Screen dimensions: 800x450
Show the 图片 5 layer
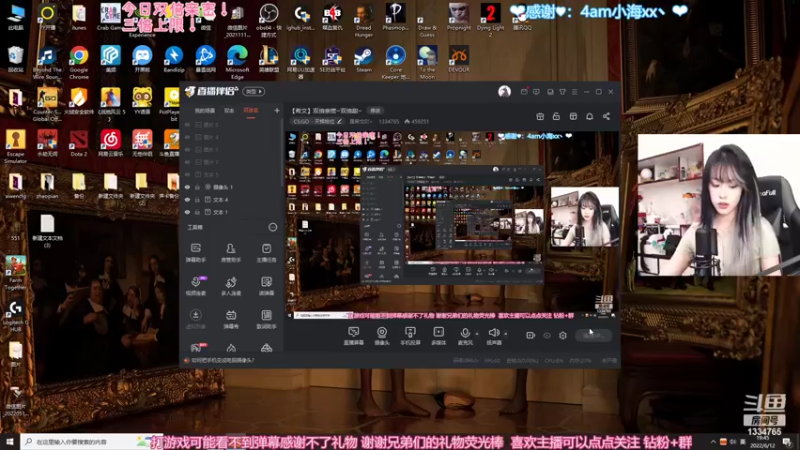pos(187,124)
